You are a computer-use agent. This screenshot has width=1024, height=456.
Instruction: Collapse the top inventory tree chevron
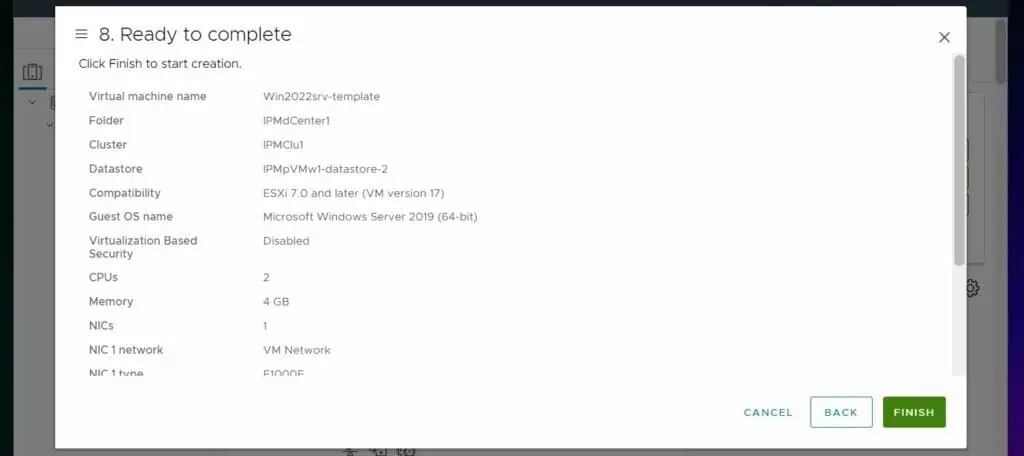pos(32,103)
